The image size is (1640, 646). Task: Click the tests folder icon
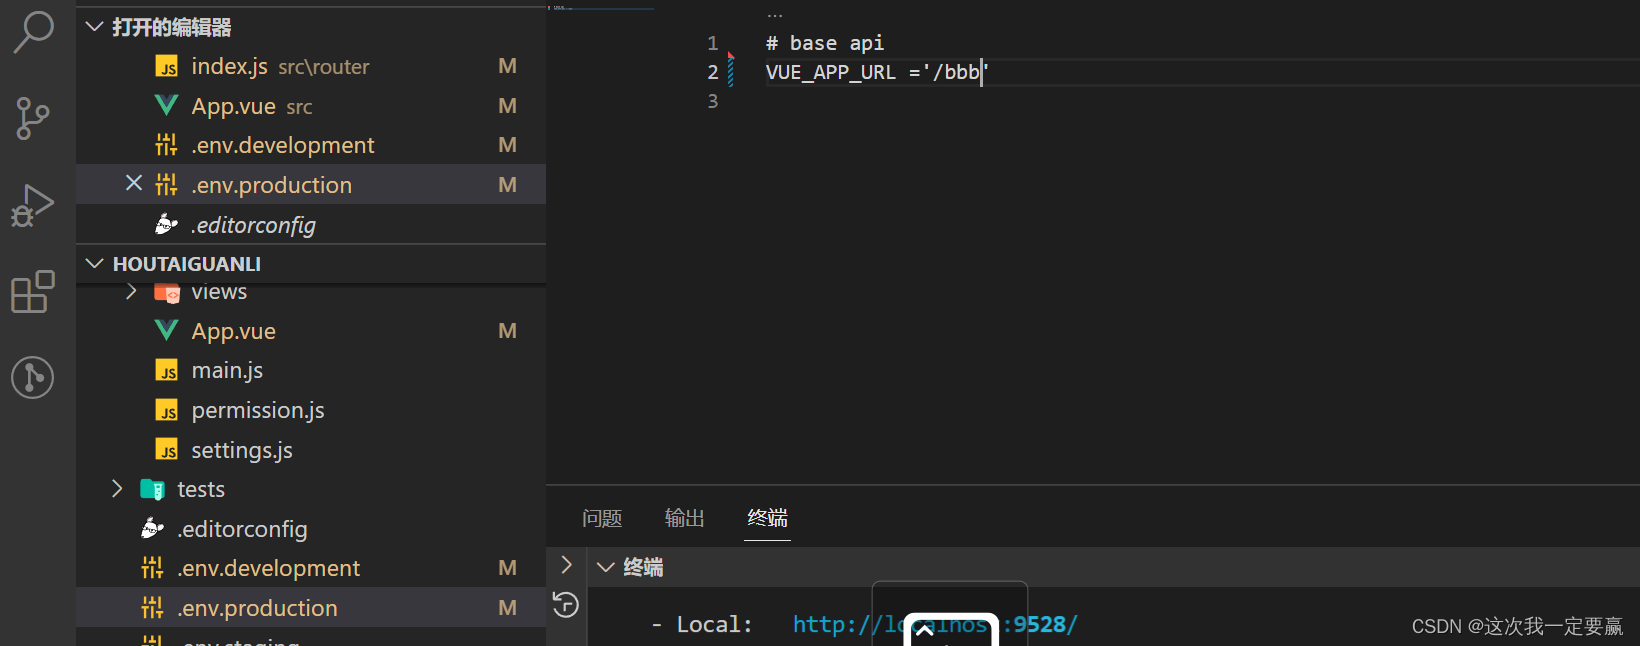pos(153,489)
